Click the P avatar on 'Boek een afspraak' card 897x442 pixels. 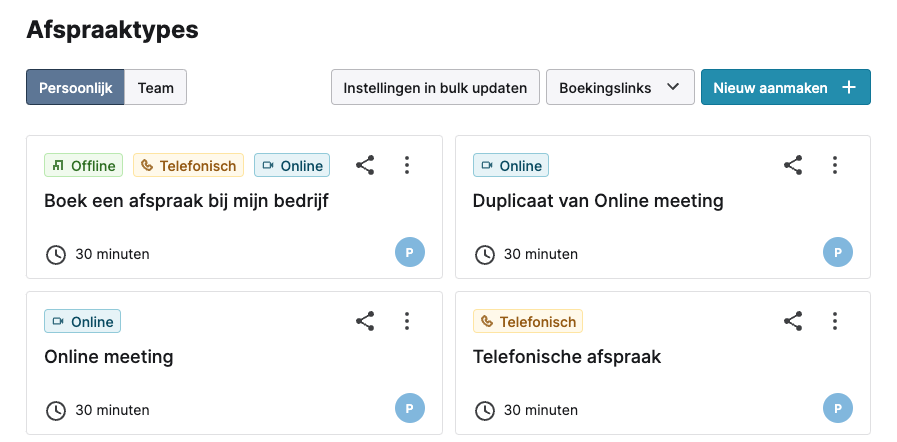[410, 252]
